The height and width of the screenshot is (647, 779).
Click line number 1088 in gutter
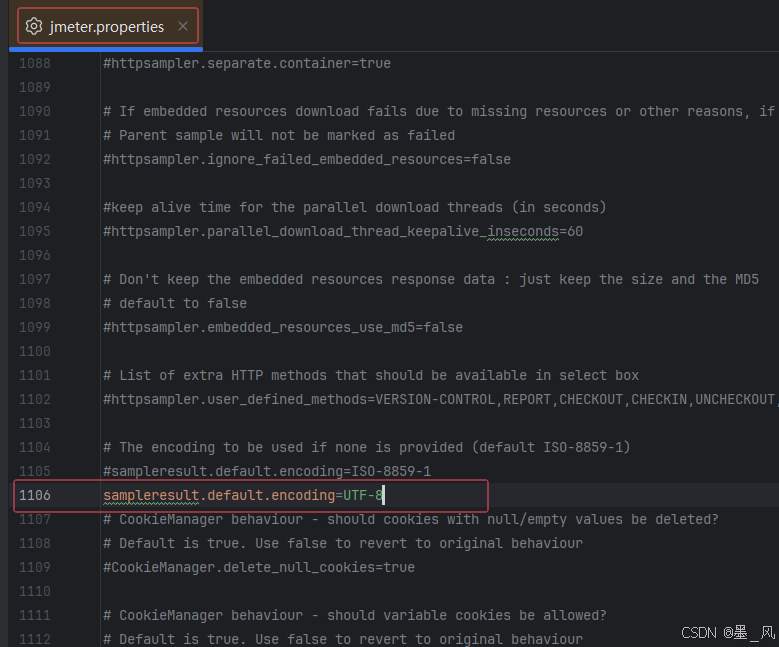35,64
